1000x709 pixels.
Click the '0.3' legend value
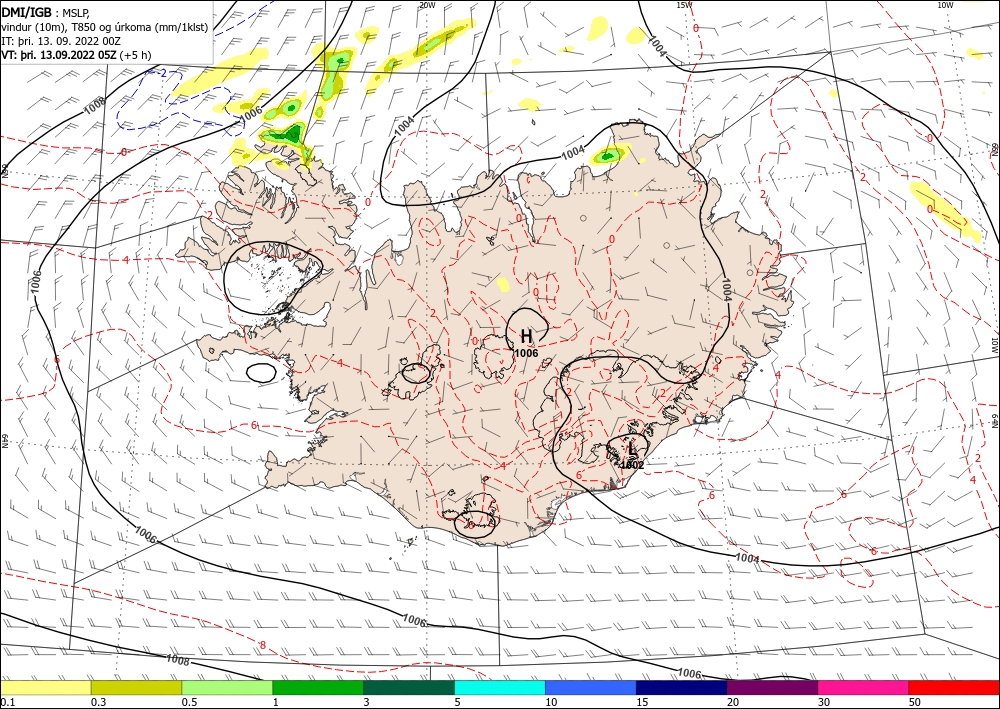[98, 702]
